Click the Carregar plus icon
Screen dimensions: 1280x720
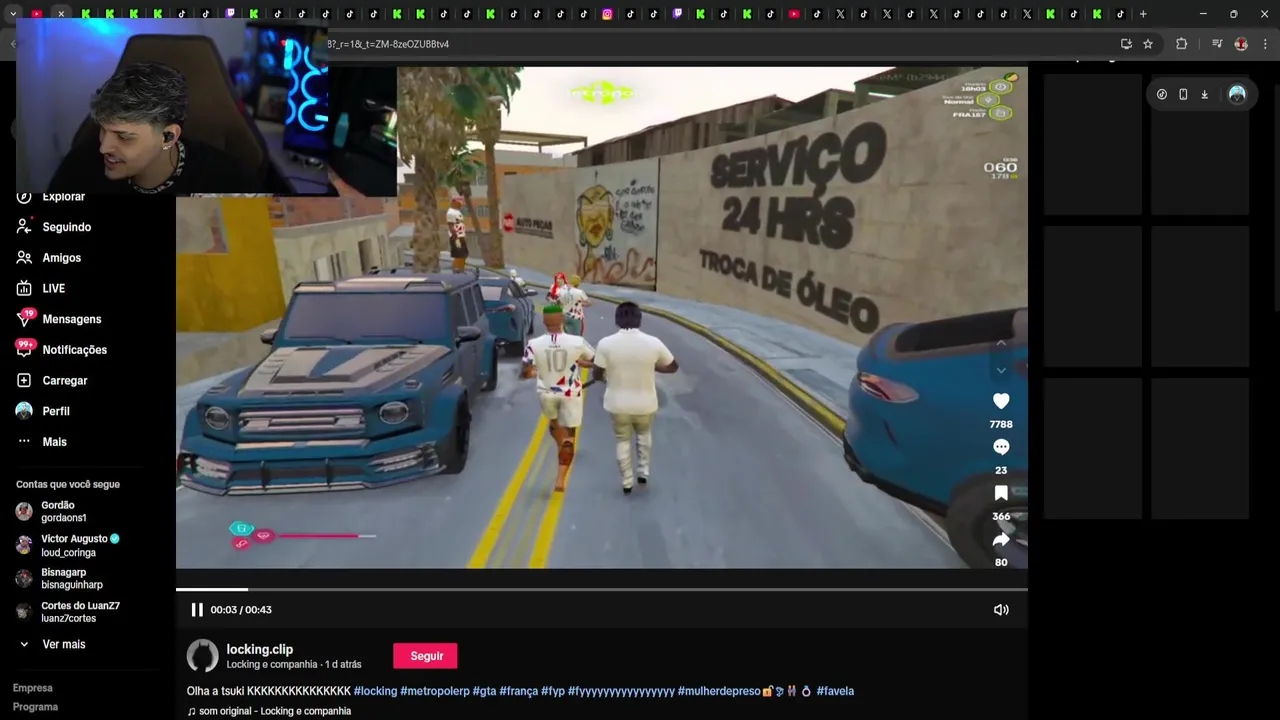coord(24,381)
